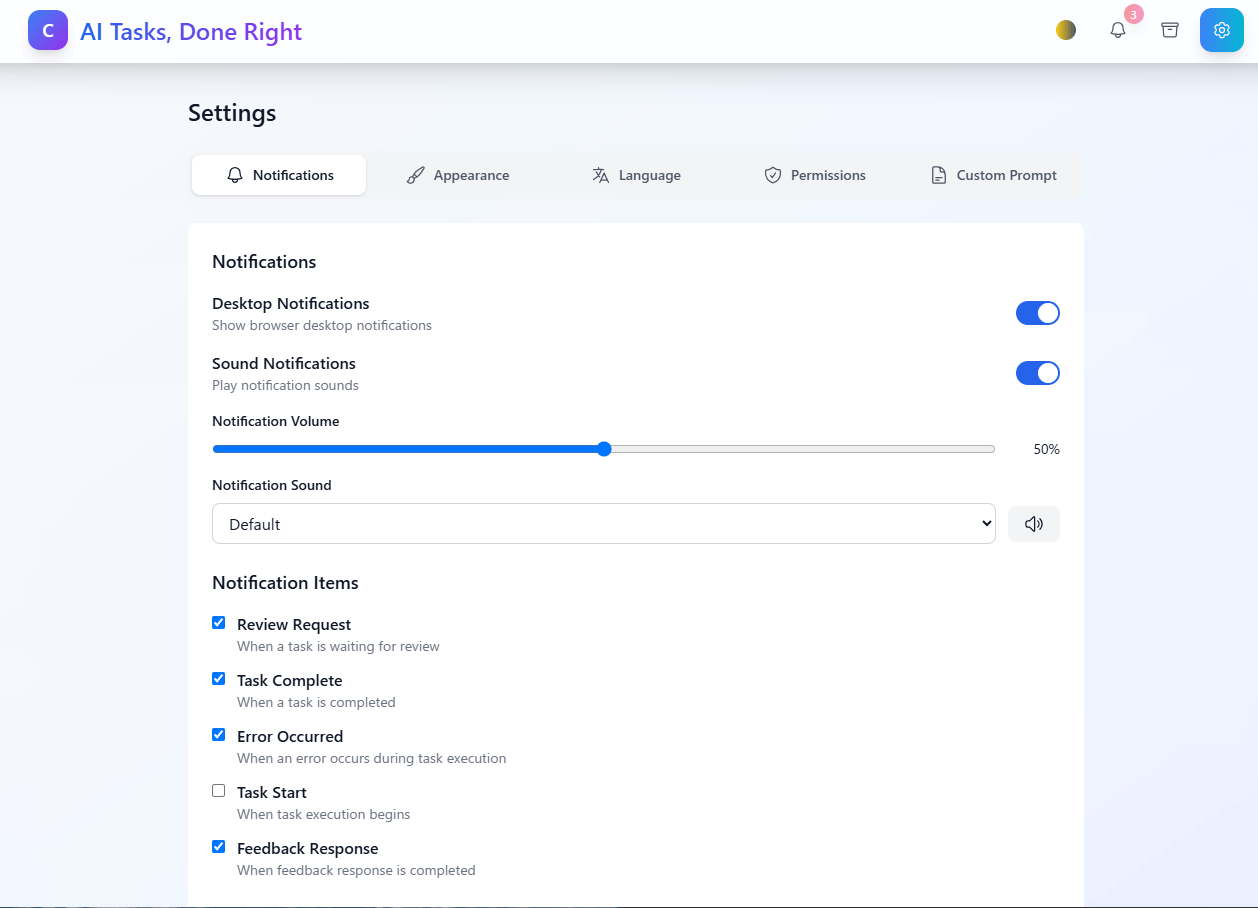Viewport: 1258px width, 908px height.
Task: Click the Feedback Response checkbox
Action: pos(219,846)
